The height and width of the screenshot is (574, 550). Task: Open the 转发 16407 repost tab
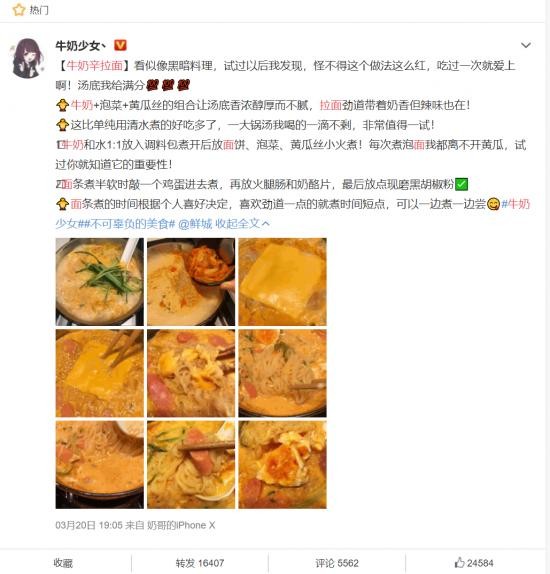click(x=200, y=563)
